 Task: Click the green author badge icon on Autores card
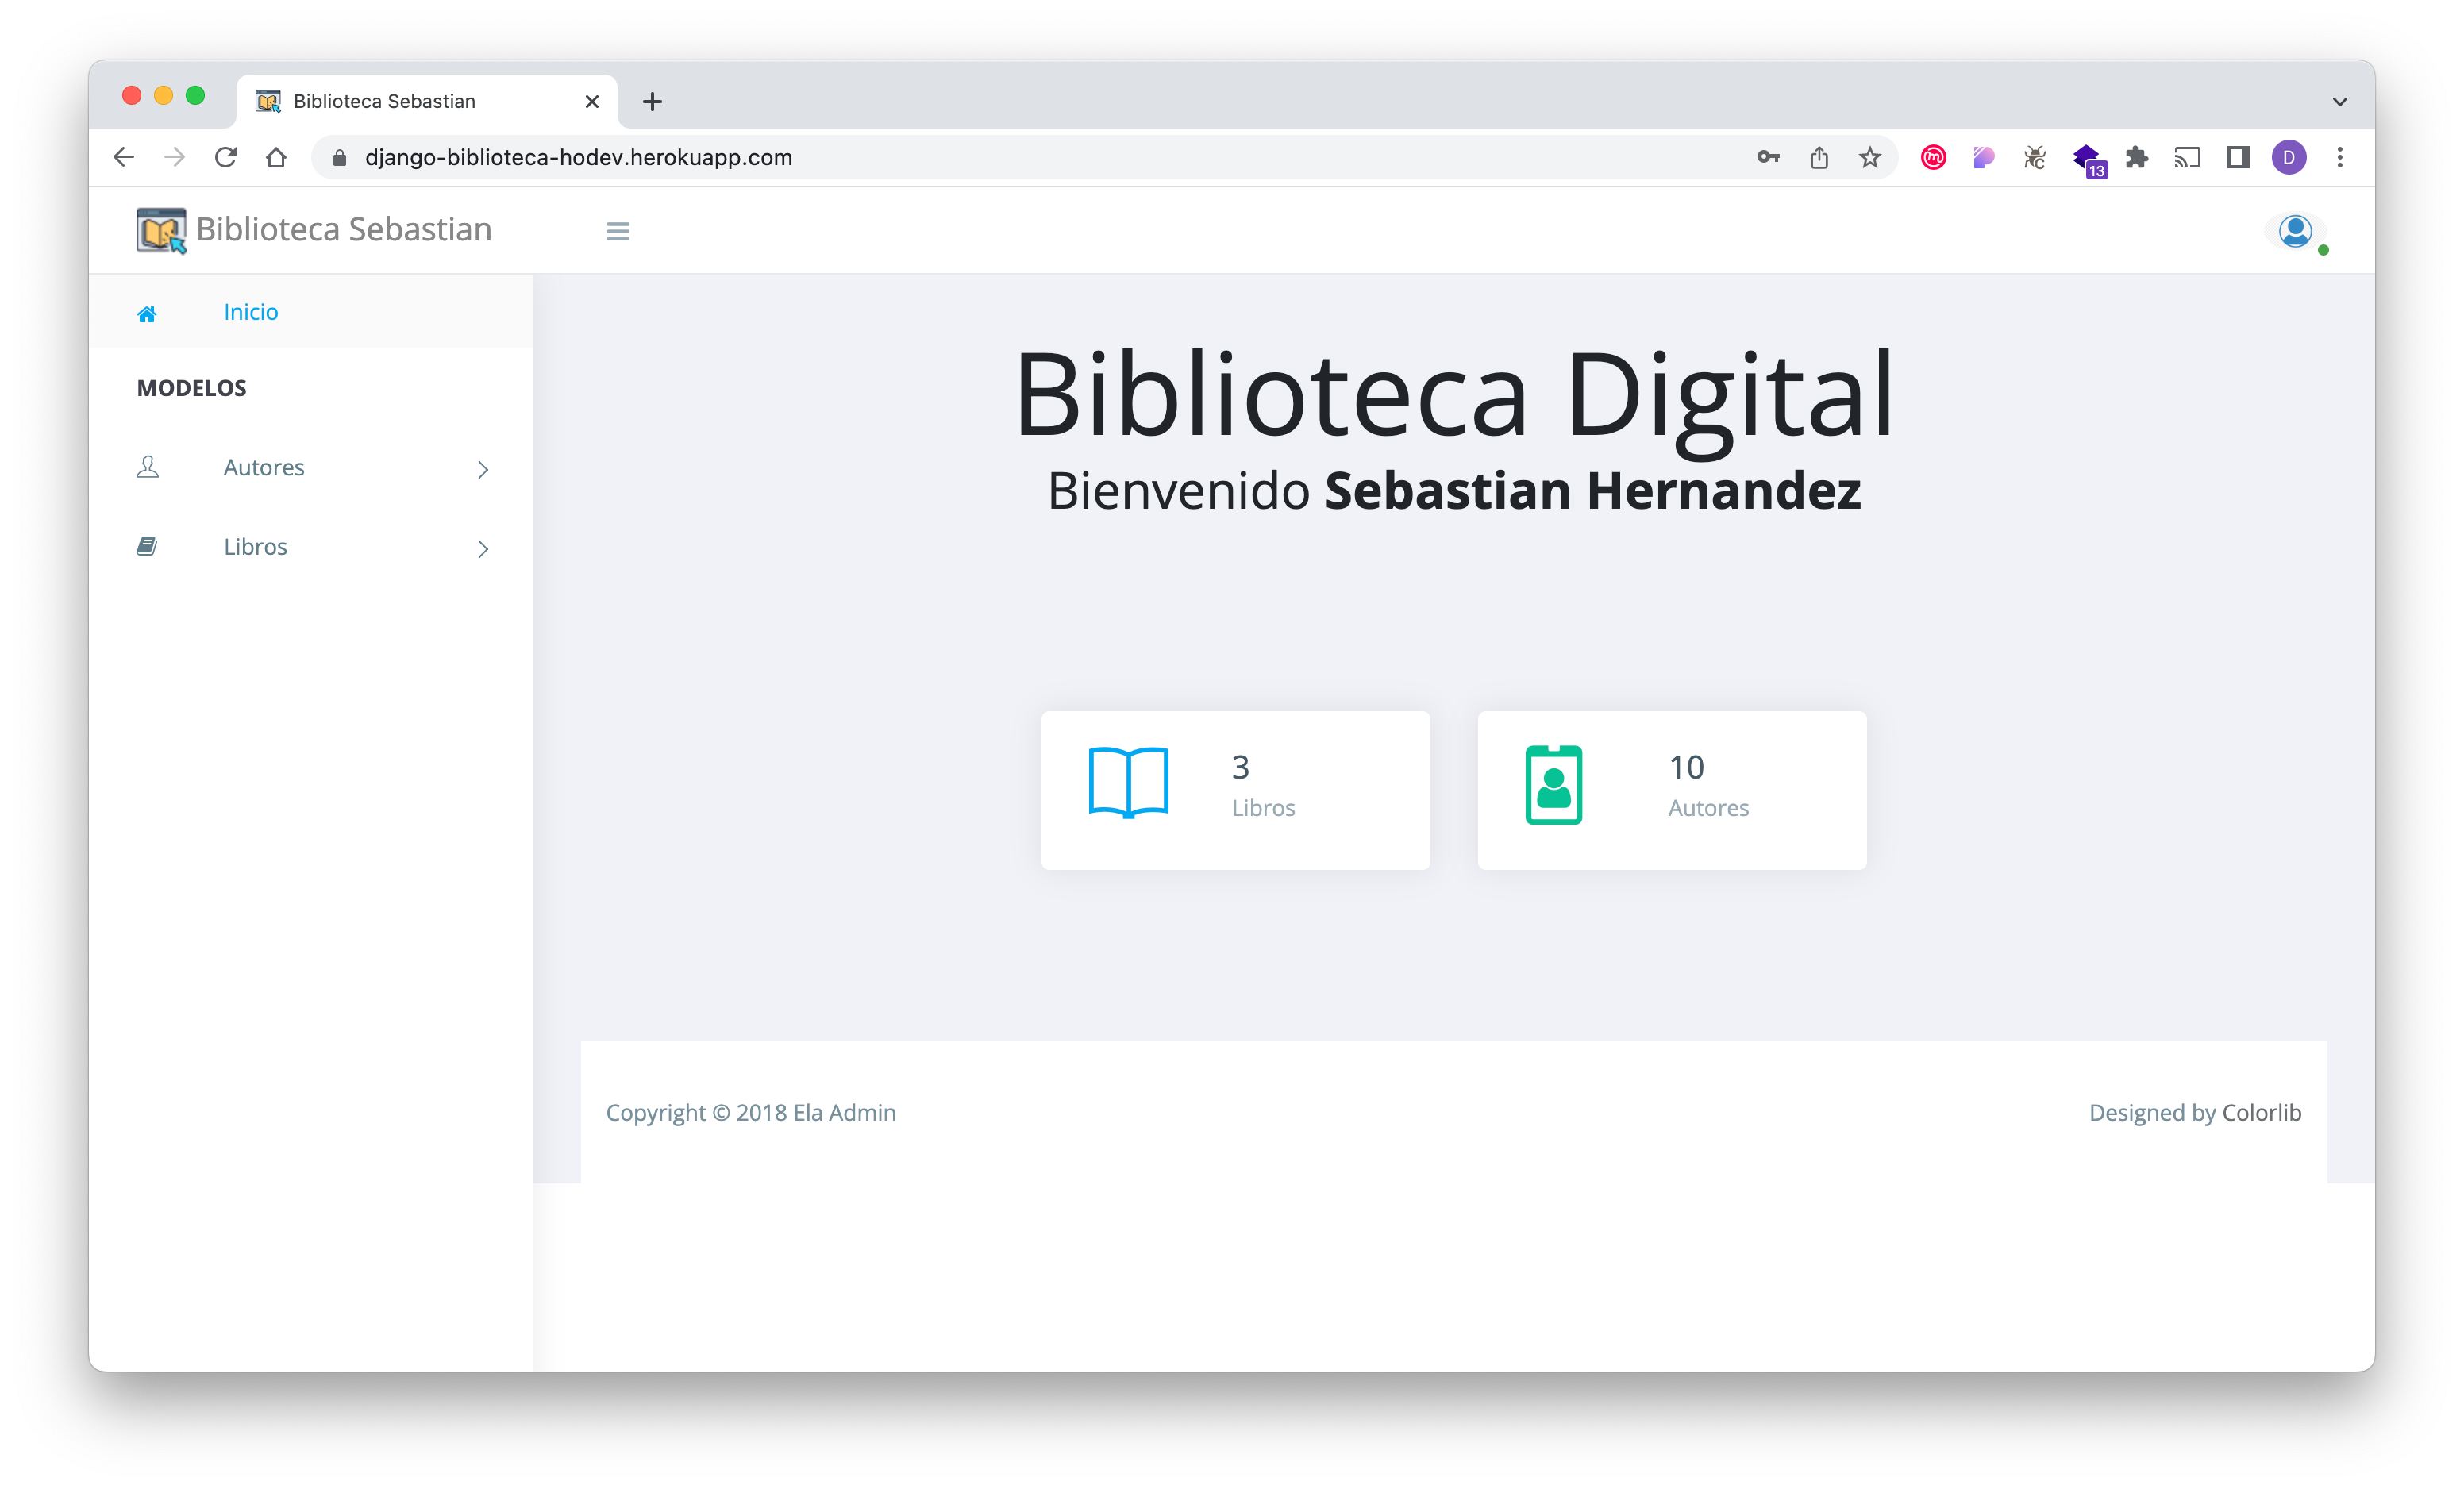click(1553, 785)
